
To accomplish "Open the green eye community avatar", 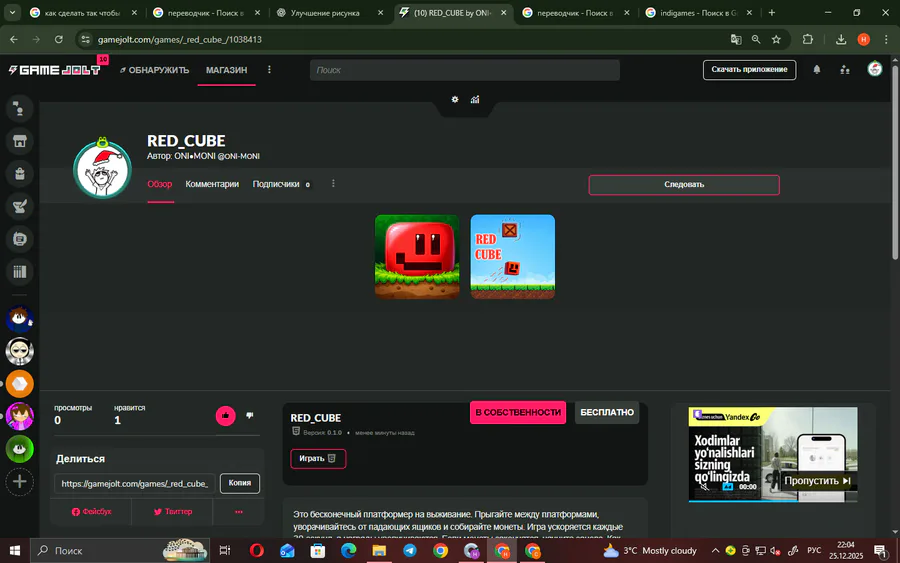I will [x=20, y=449].
